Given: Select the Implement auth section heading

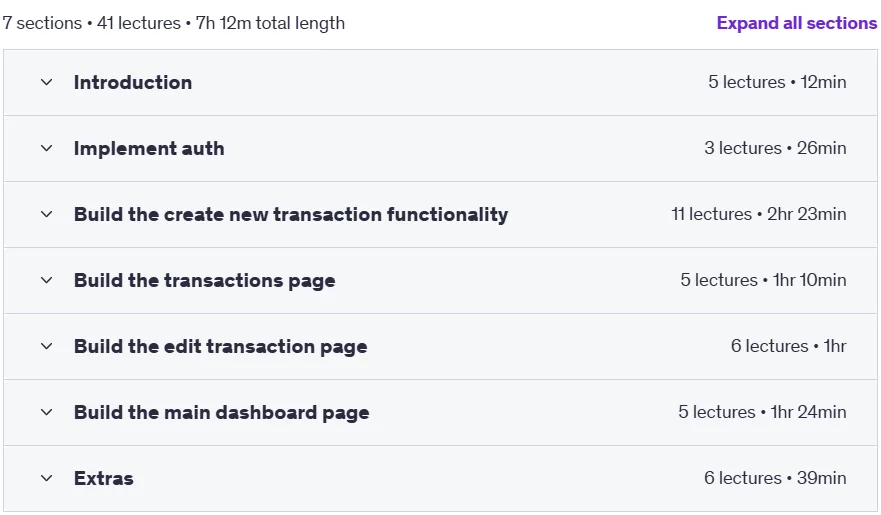Looking at the screenshot, I should pos(149,148).
